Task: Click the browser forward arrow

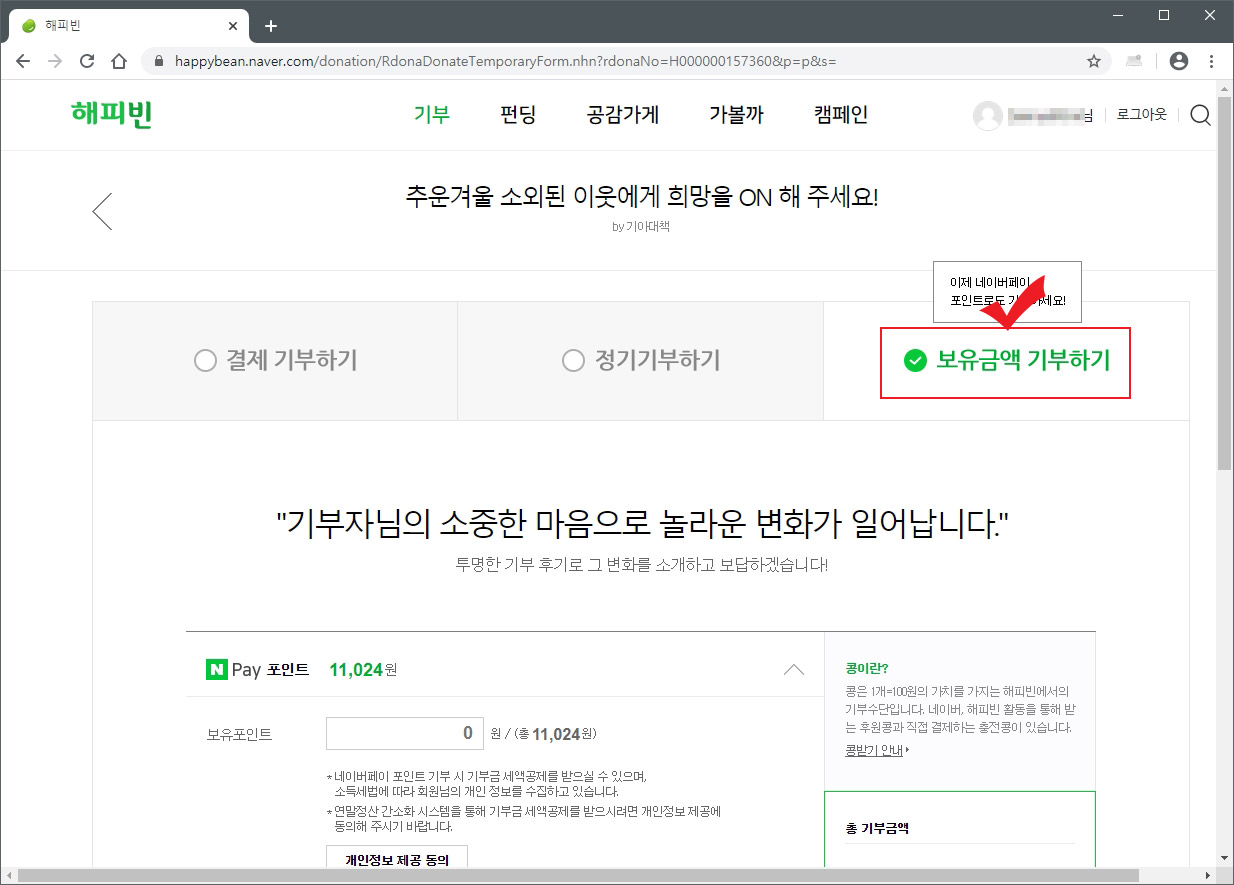Action: [x=55, y=61]
